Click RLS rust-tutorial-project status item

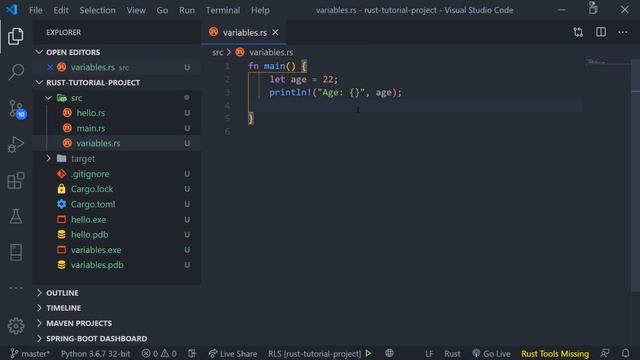click(x=314, y=353)
